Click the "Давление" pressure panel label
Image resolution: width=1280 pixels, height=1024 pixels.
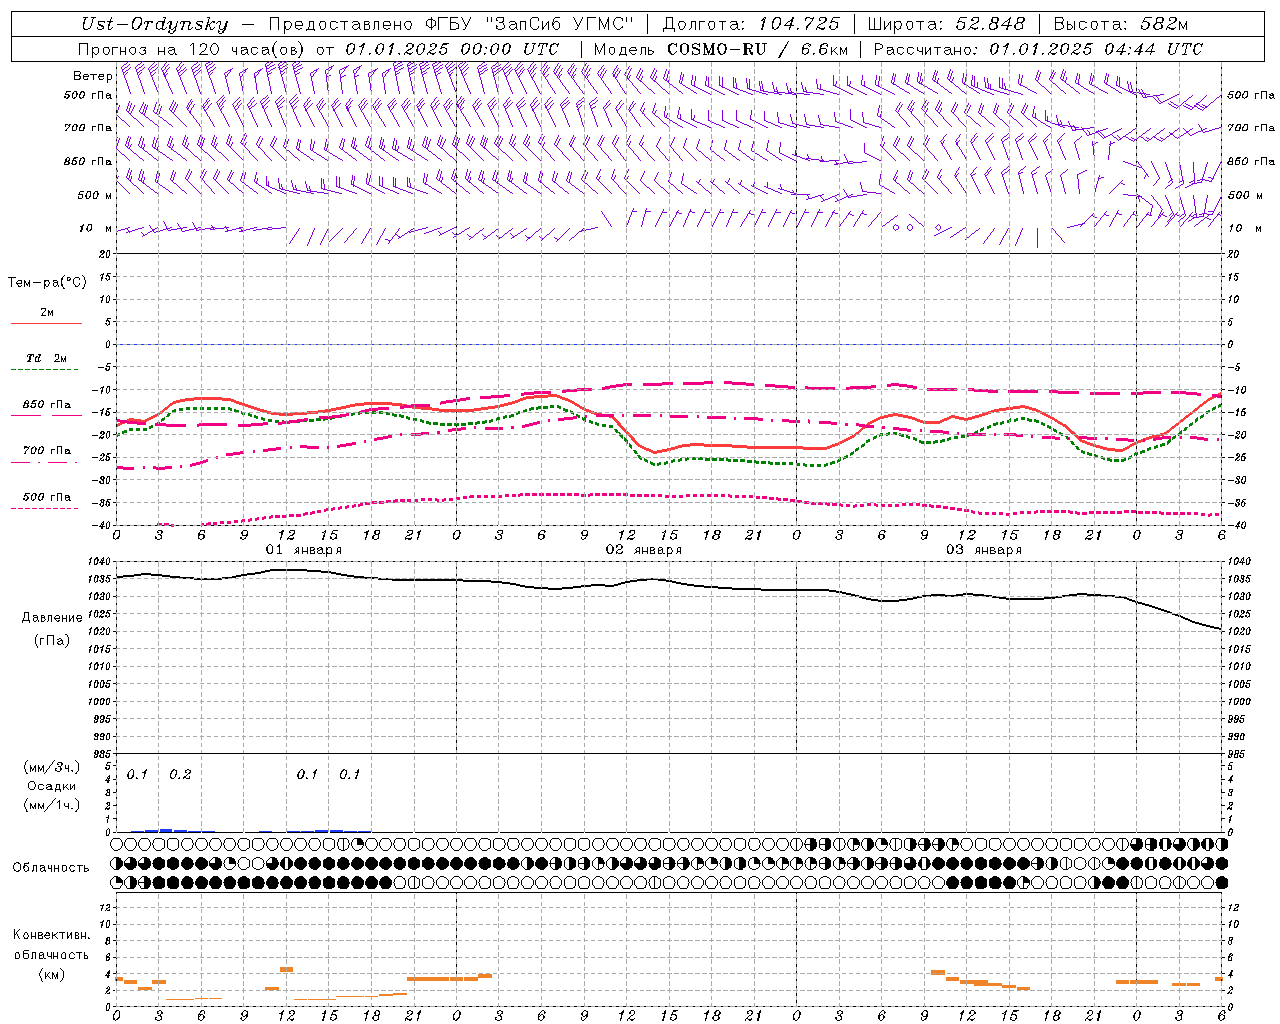coord(52,618)
